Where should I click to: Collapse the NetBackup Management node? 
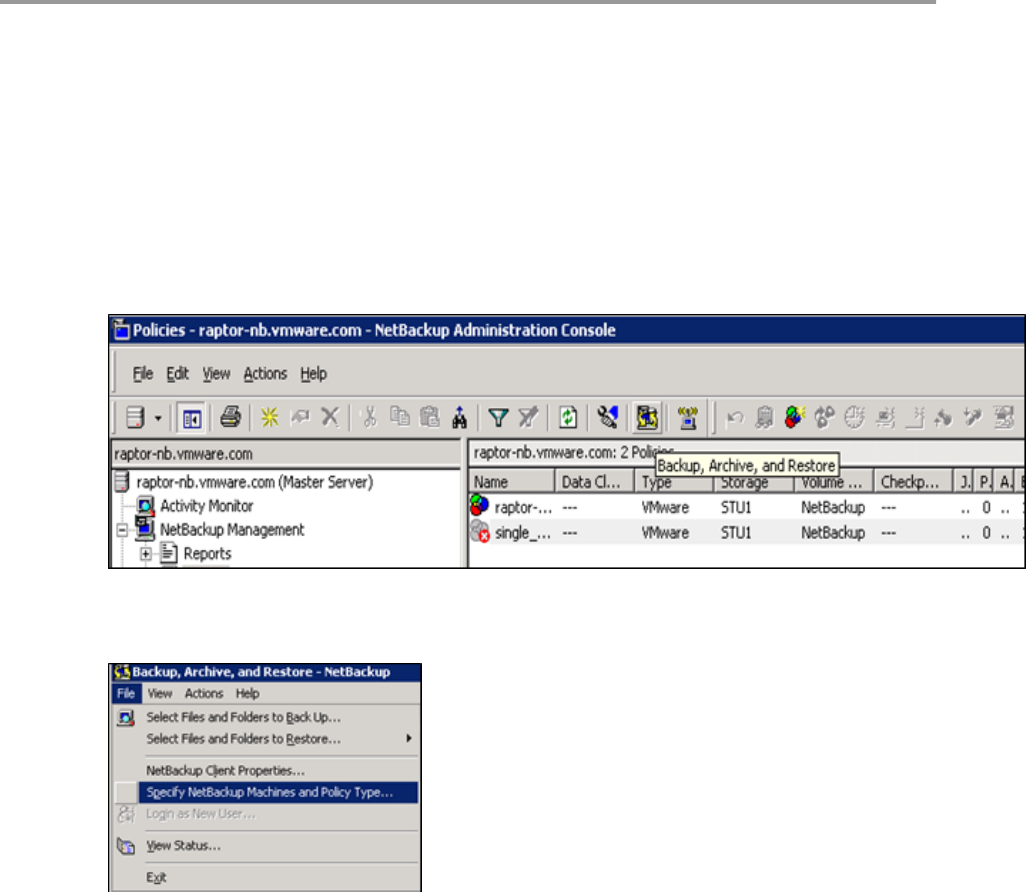pyautogui.click(x=122, y=530)
